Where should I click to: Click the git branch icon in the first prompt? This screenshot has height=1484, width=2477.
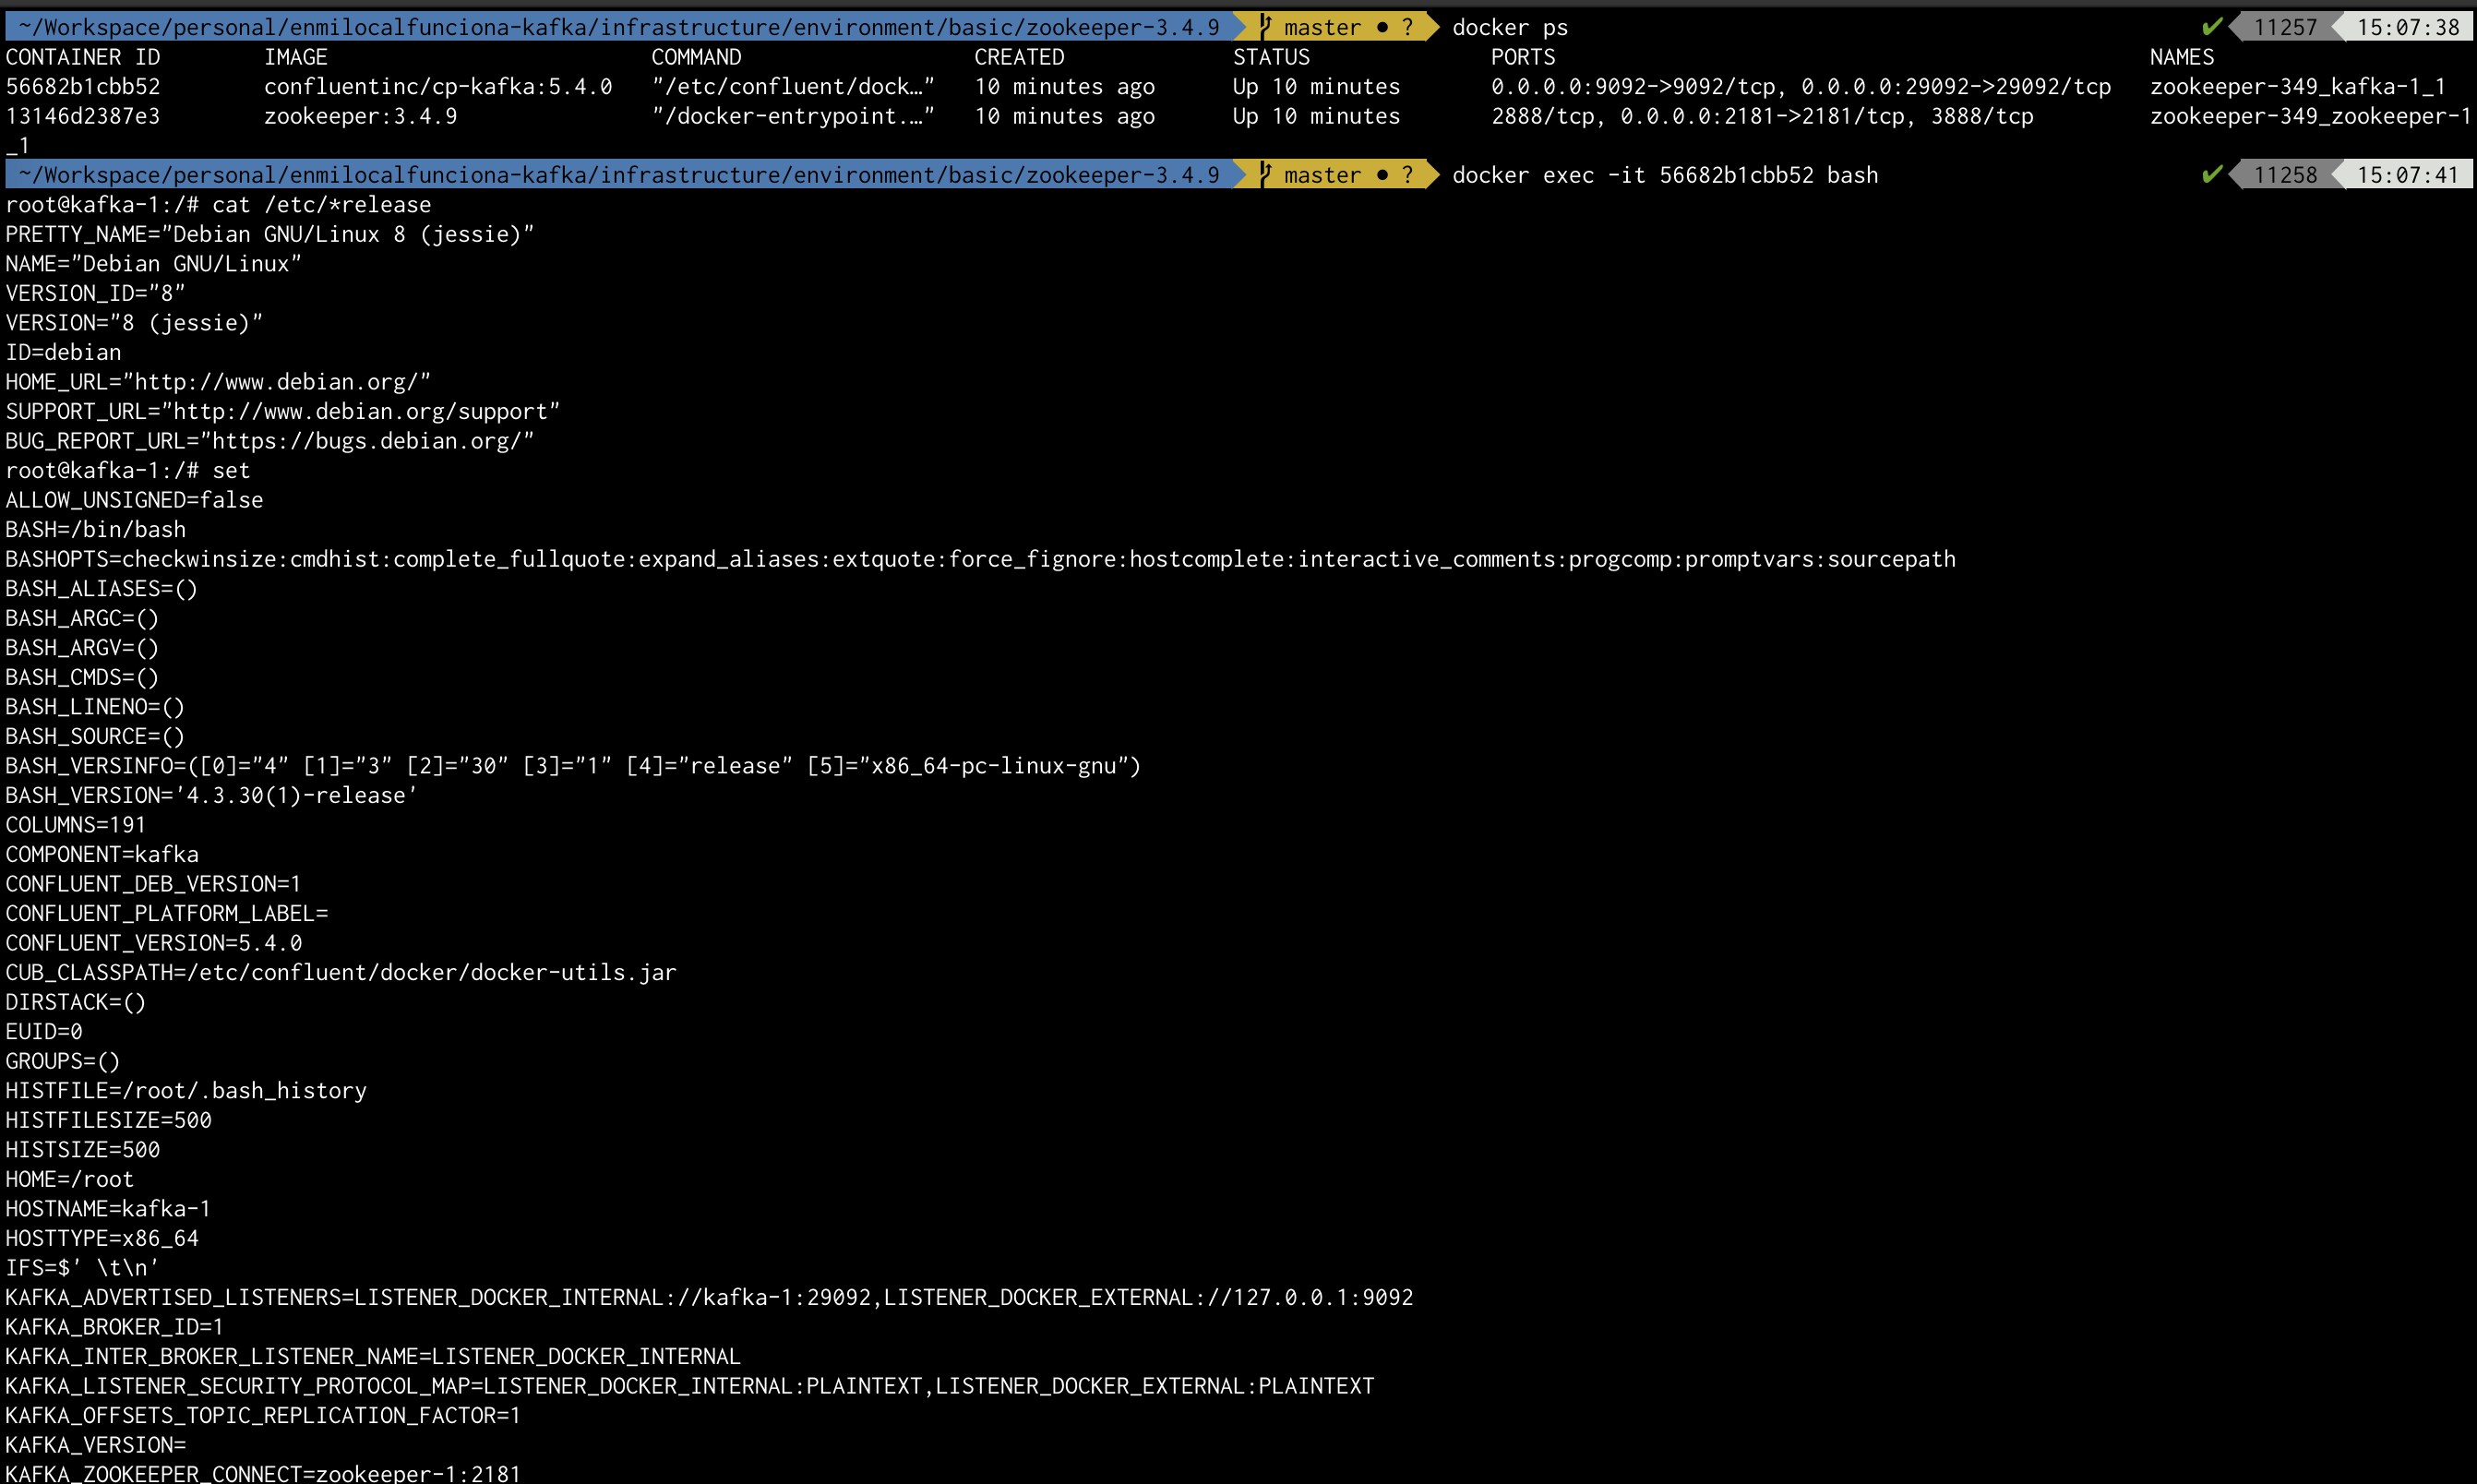tap(1265, 27)
